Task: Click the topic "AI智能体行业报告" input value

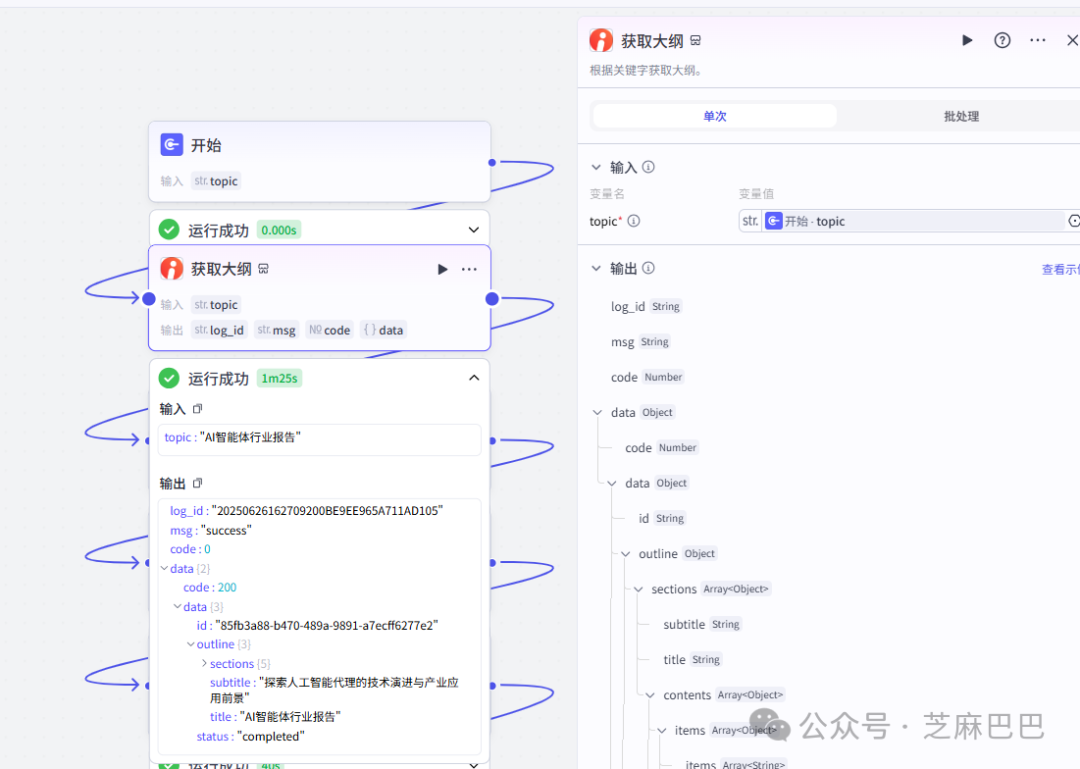Action: 250,437
